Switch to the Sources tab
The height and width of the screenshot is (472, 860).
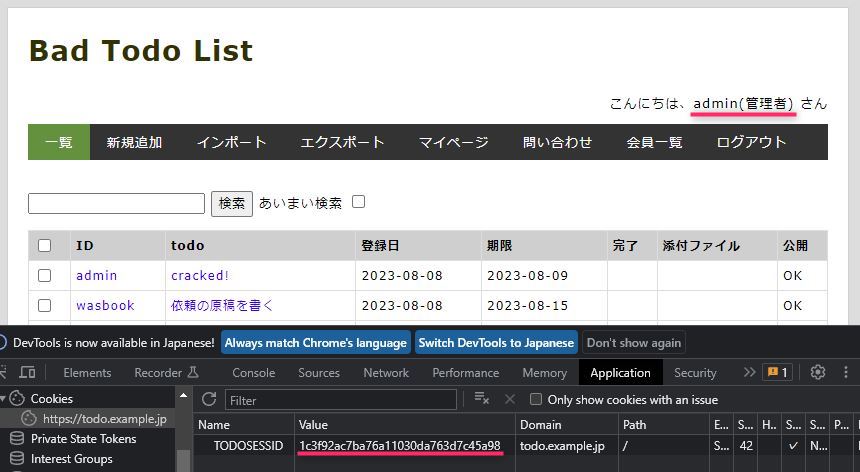(319, 373)
